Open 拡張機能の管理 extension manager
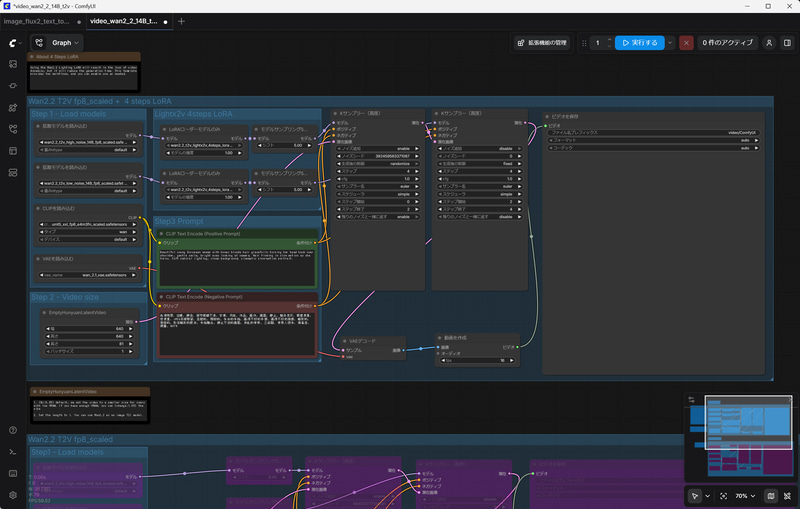This screenshot has height=509, width=800. (x=542, y=43)
